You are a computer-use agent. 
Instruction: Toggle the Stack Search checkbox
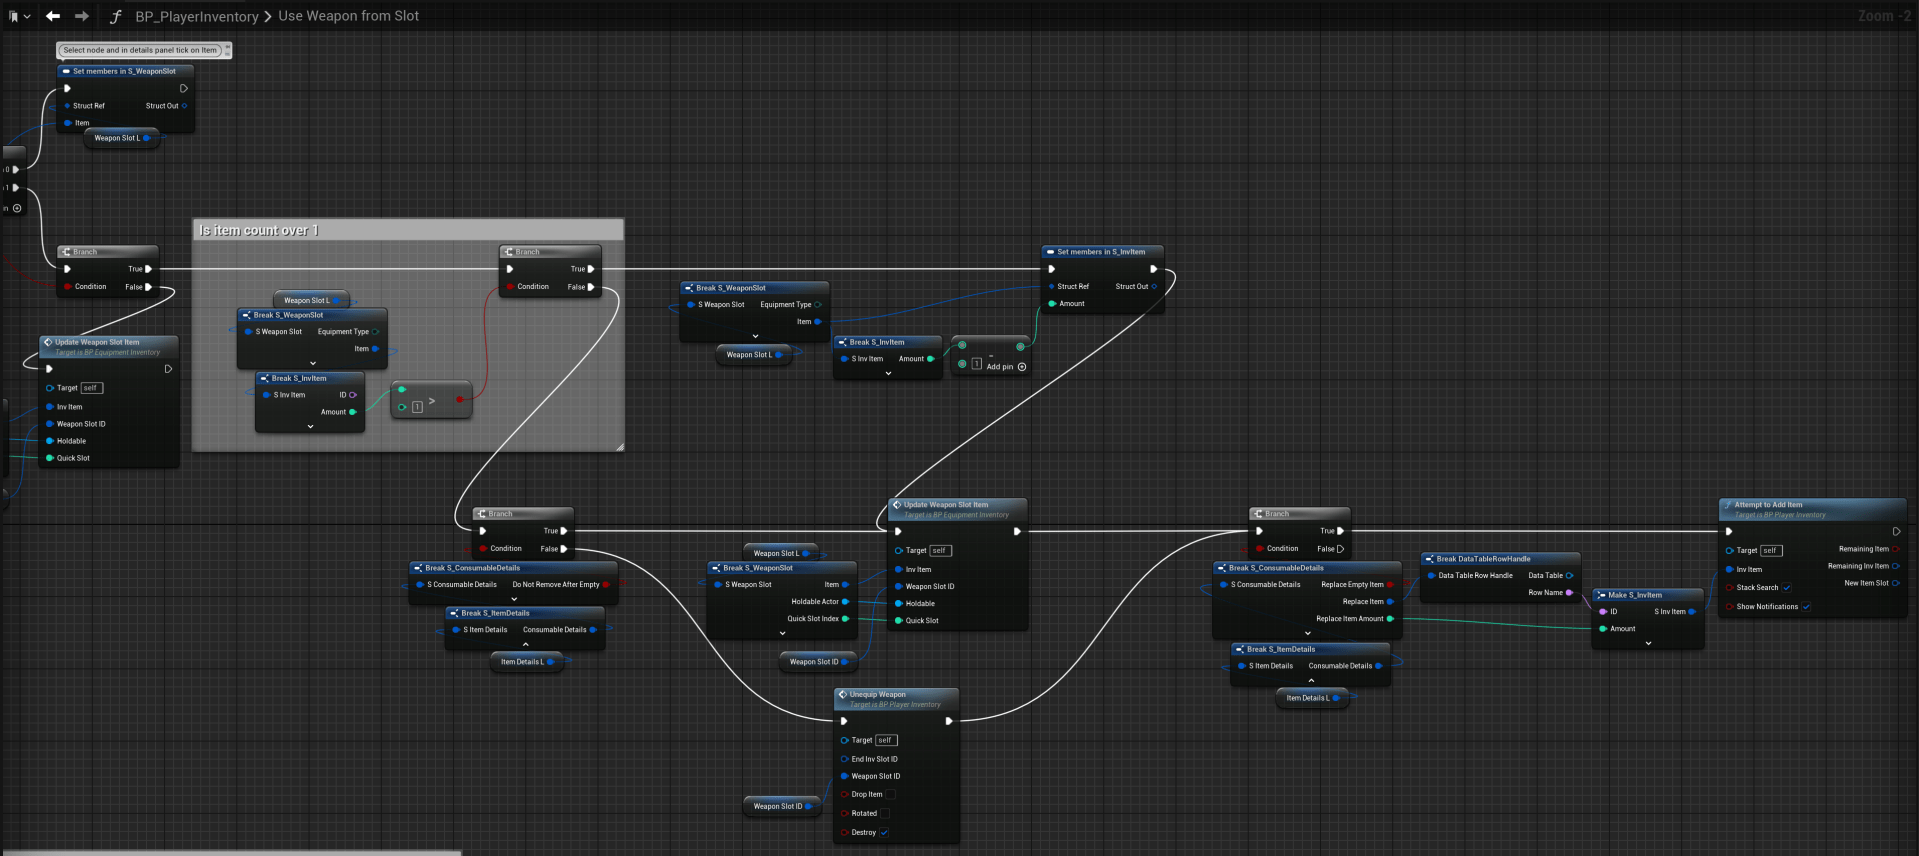click(x=1787, y=588)
